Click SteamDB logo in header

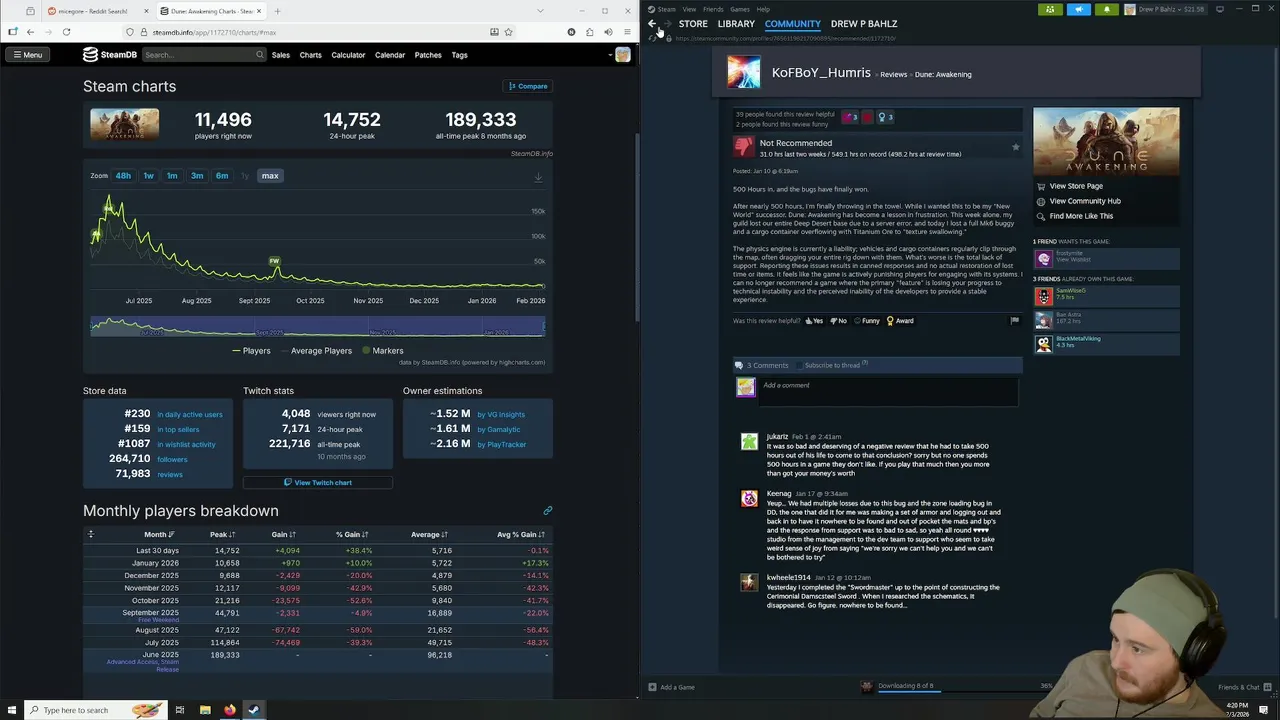[110, 55]
